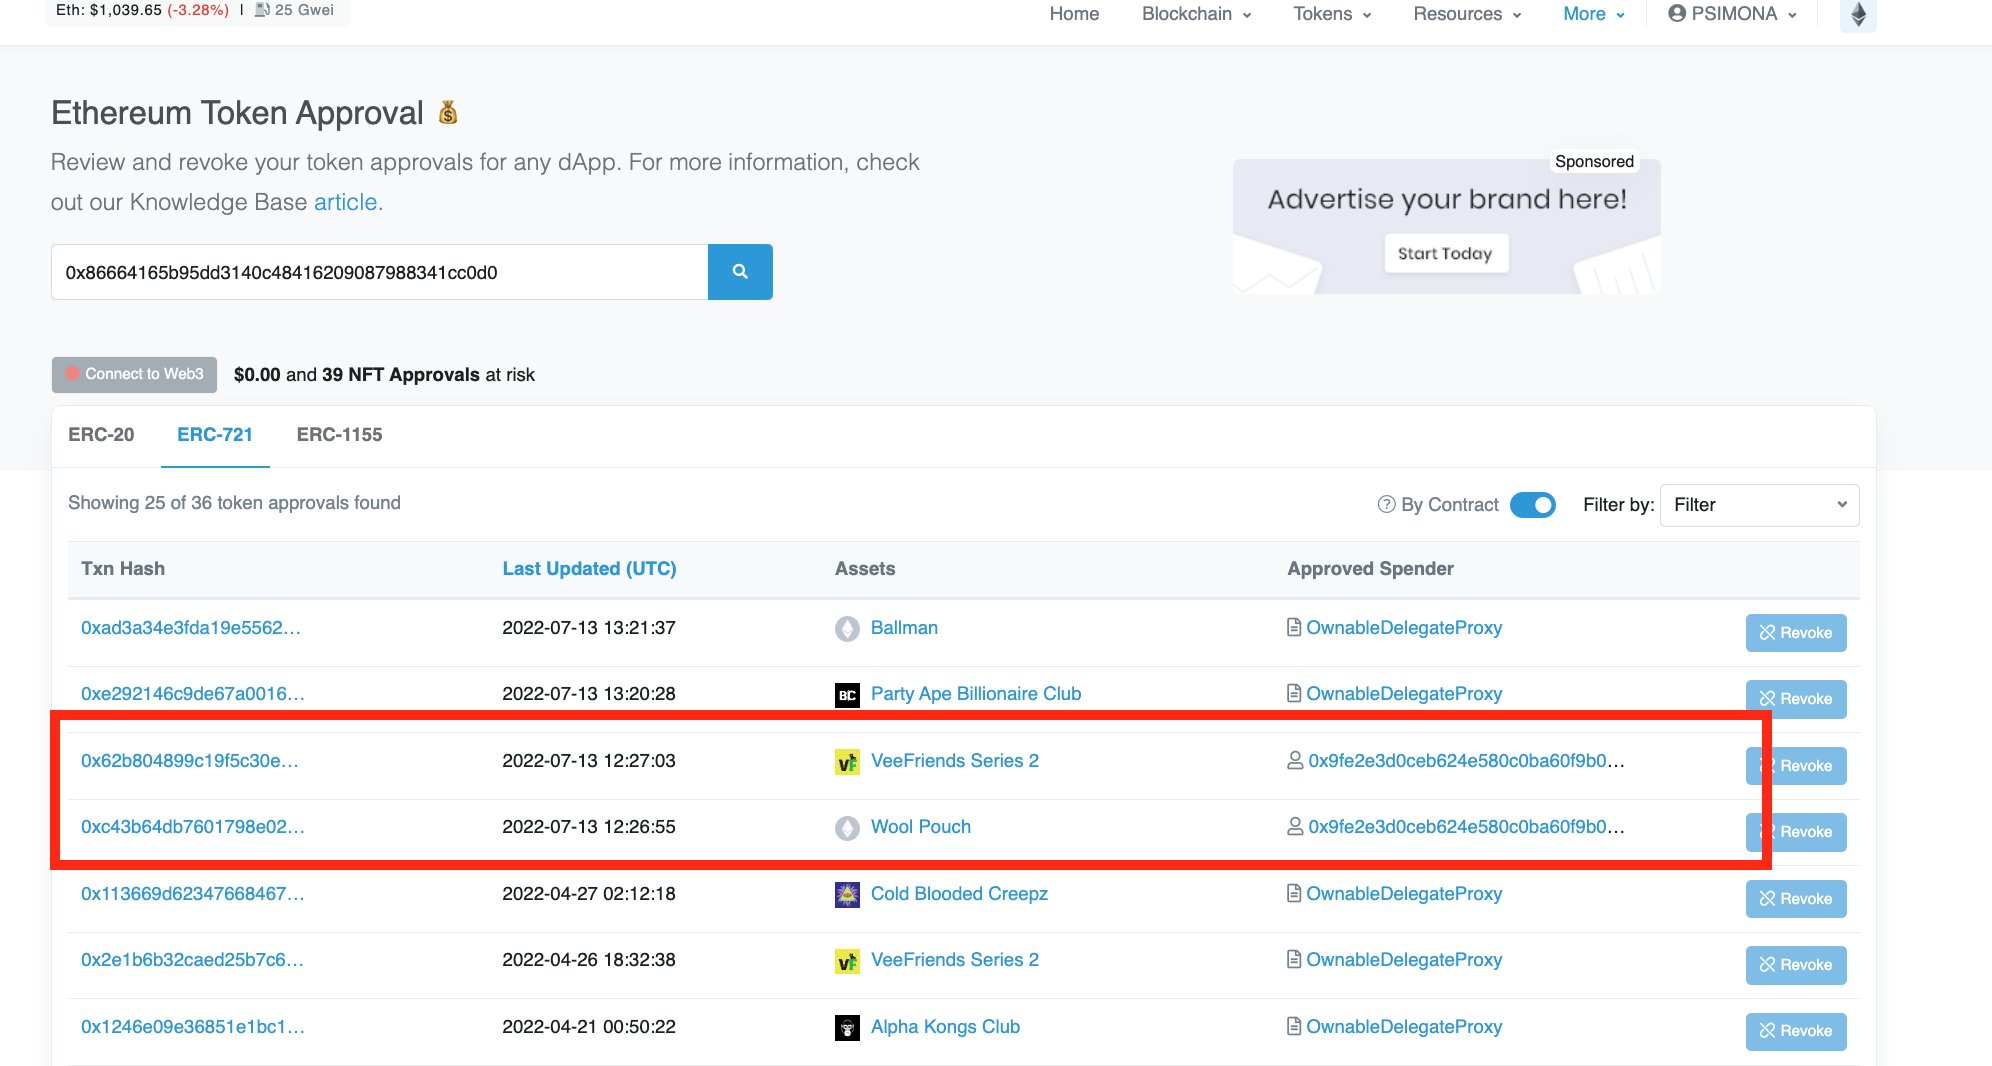Click the address search input field
1992x1066 pixels.
tap(380, 272)
